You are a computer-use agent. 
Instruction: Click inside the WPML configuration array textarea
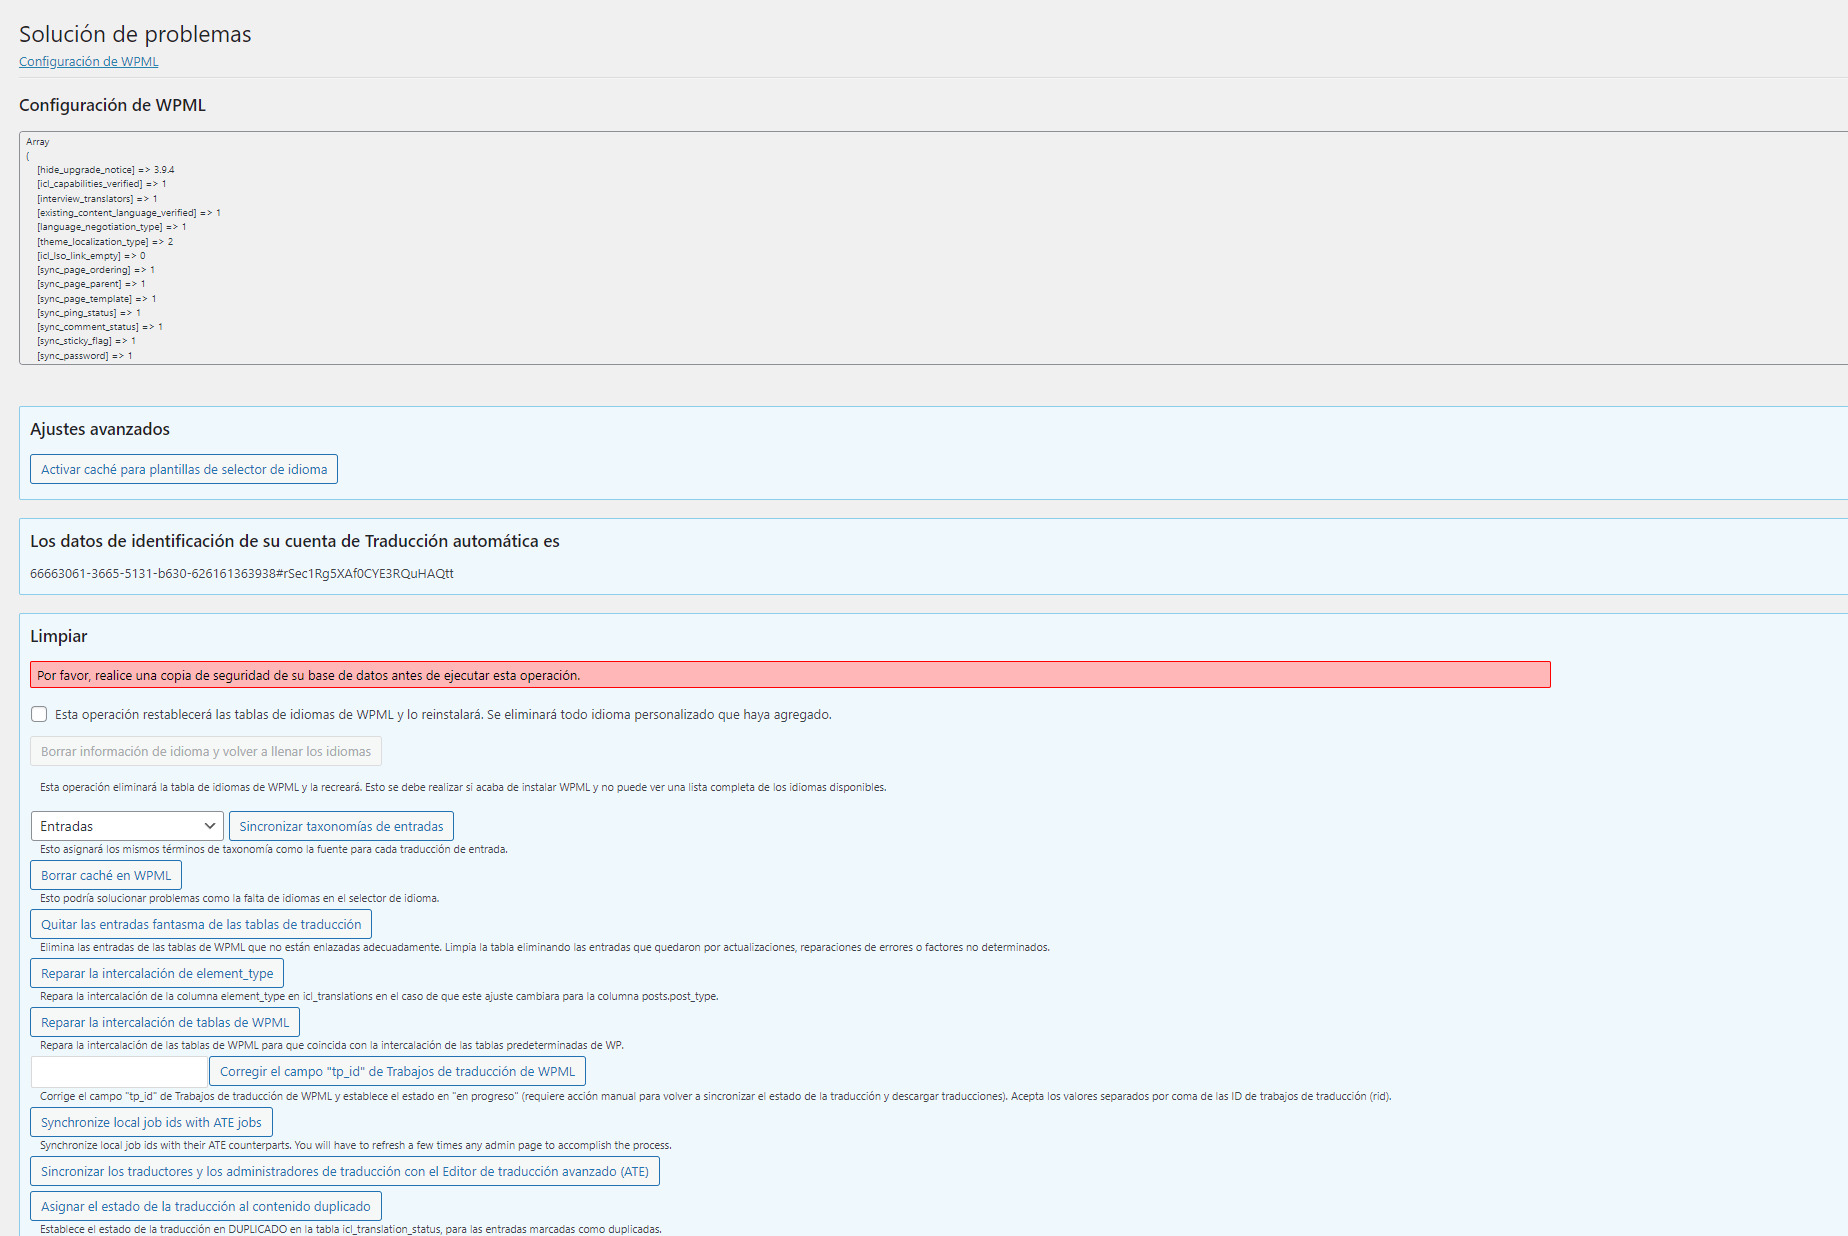click(933, 248)
